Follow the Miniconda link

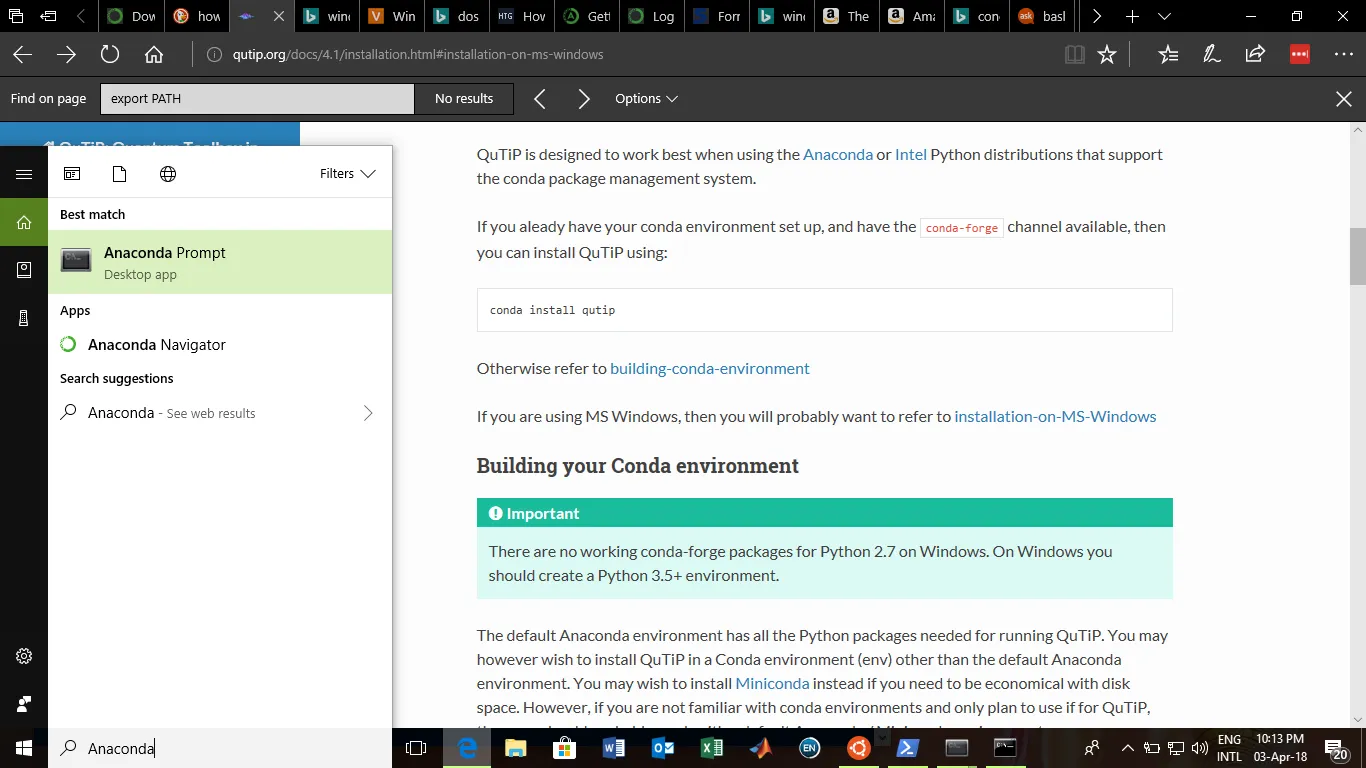point(772,683)
